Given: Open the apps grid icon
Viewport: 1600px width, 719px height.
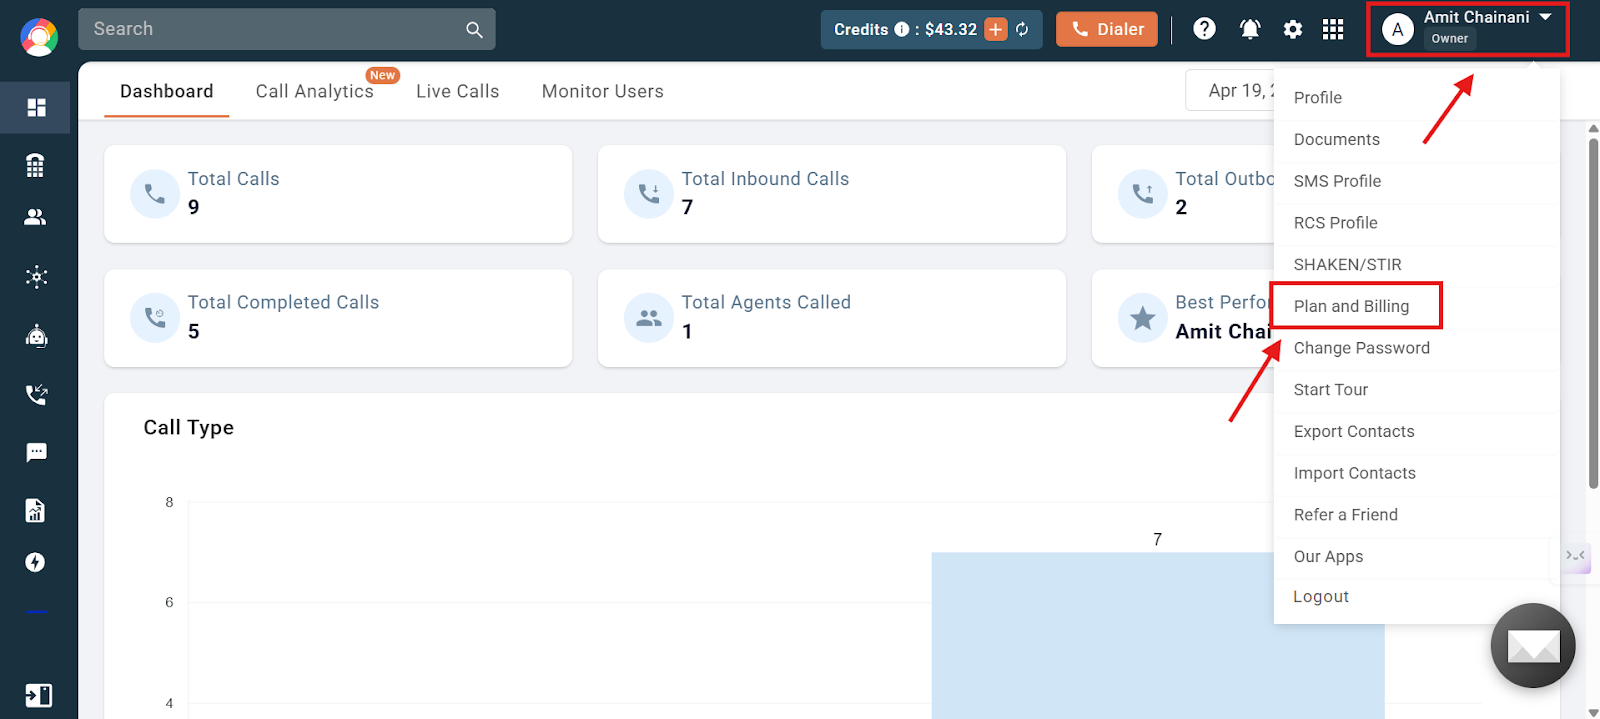Looking at the screenshot, I should (1333, 29).
